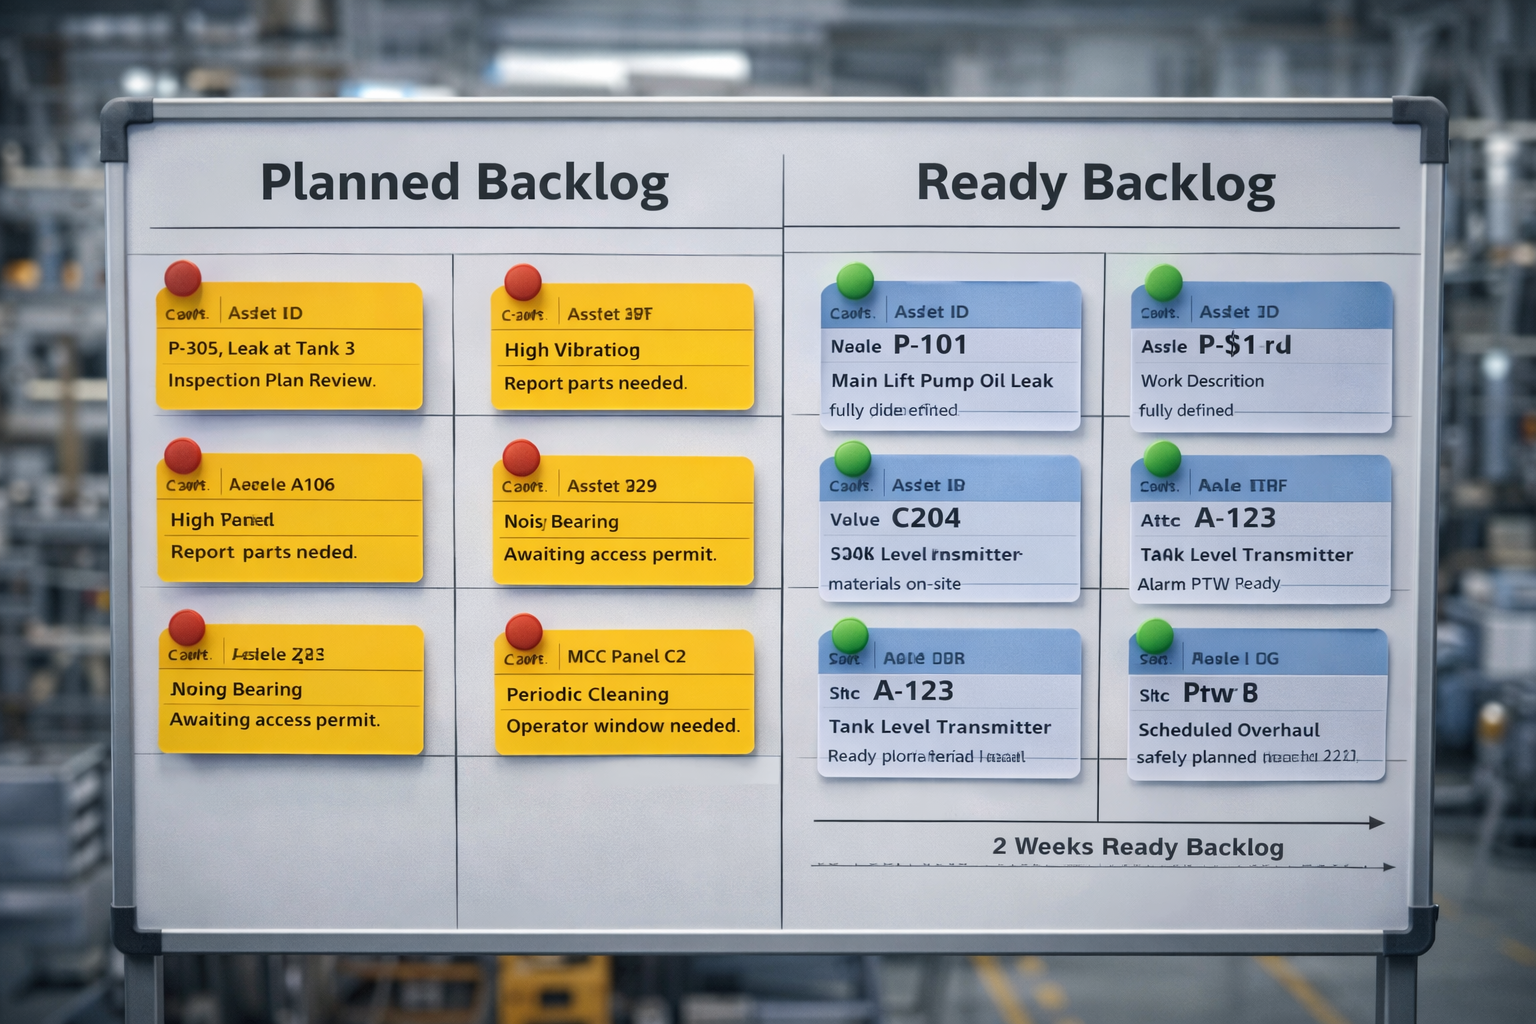Click the red pin on the P-305 Leak card

[182, 278]
